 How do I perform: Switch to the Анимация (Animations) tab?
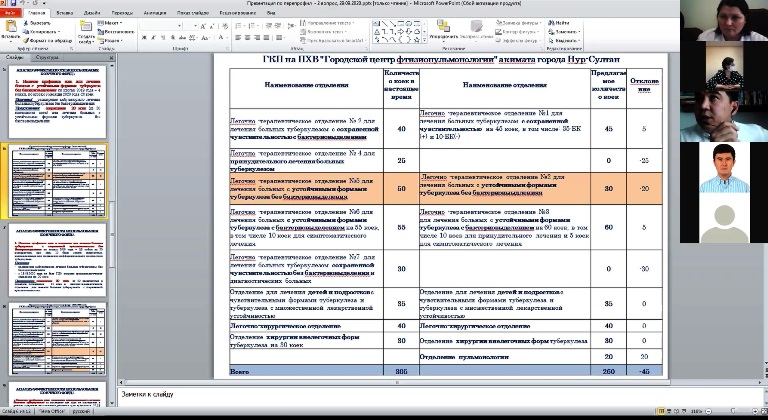click(x=154, y=13)
